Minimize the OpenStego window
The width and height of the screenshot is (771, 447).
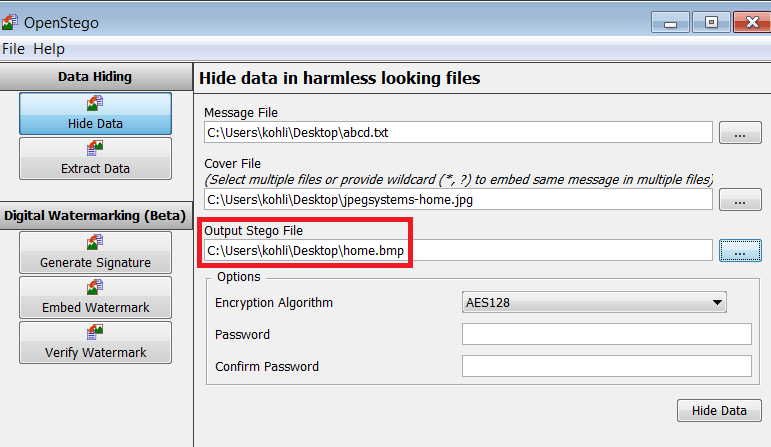(x=670, y=23)
